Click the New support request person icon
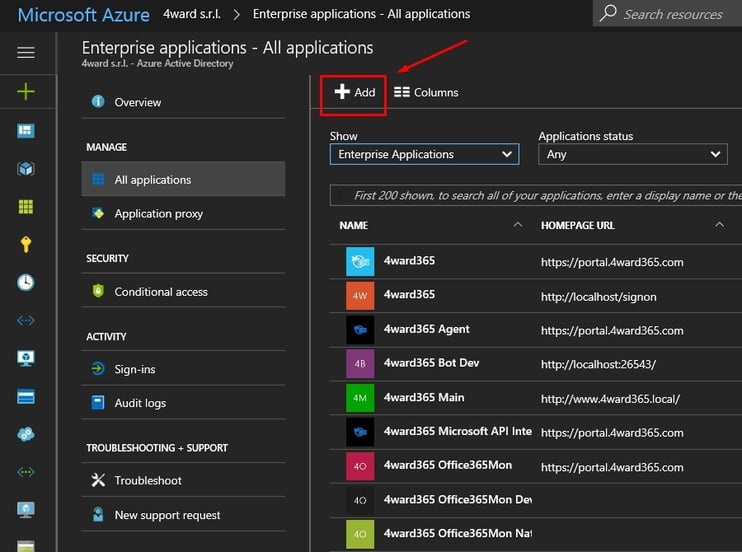742x552 pixels. pyautogui.click(x=98, y=514)
